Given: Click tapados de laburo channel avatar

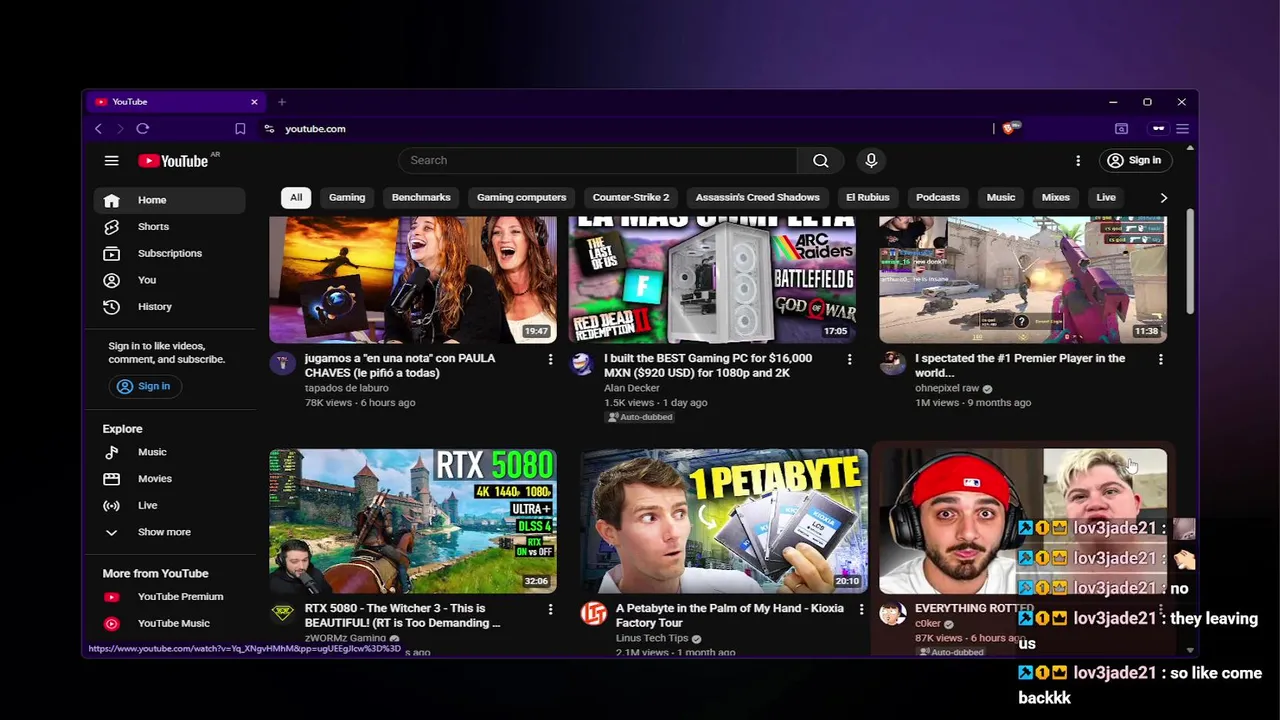Looking at the screenshot, I should pos(283,364).
